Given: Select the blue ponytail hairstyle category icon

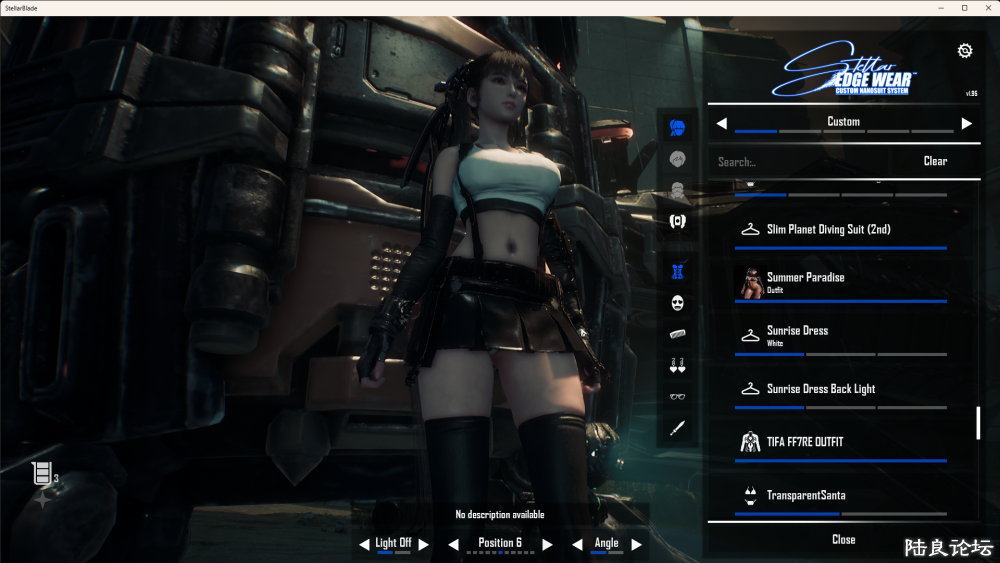Looking at the screenshot, I should (677, 128).
